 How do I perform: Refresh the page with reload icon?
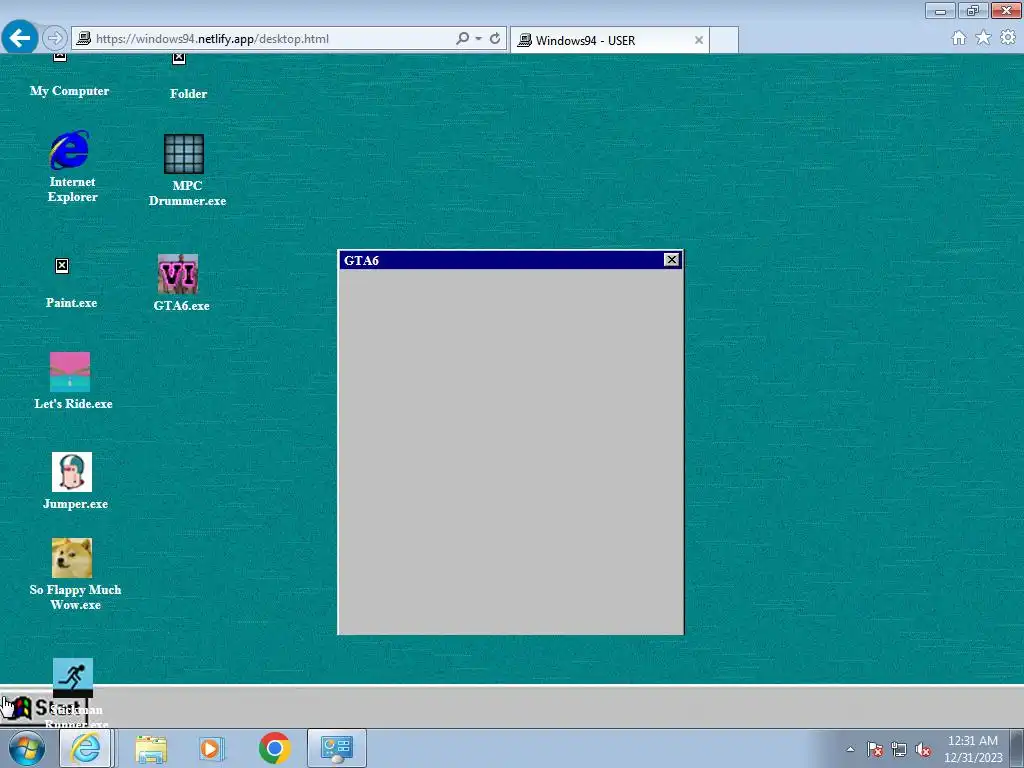pyautogui.click(x=495, y=39)
